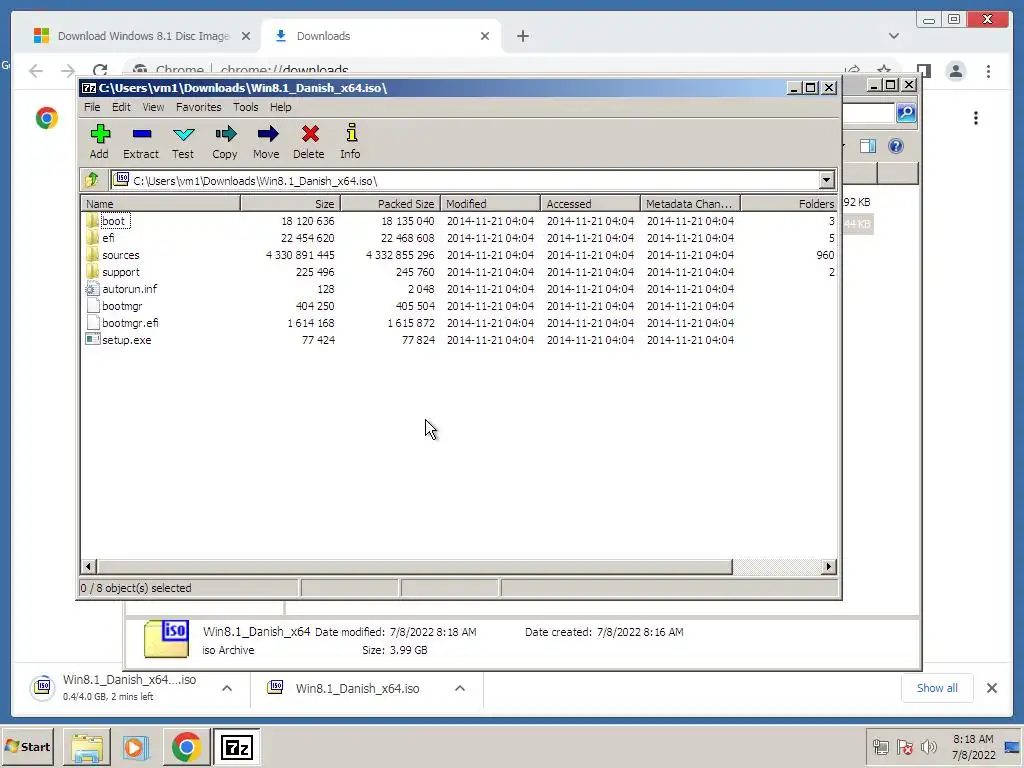Open the three-dot menu on the Downloads page
Image resolution: width=1024 pixels, height=768 pixels.
[x=976, y=118]
